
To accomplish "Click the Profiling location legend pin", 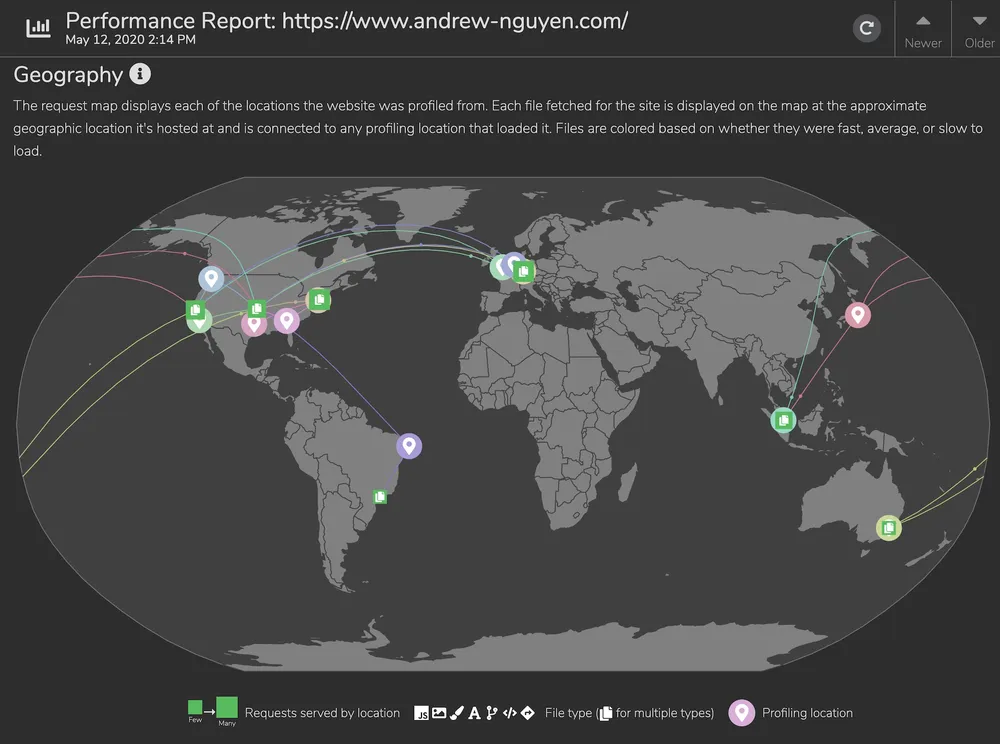I will pos(741,713).
